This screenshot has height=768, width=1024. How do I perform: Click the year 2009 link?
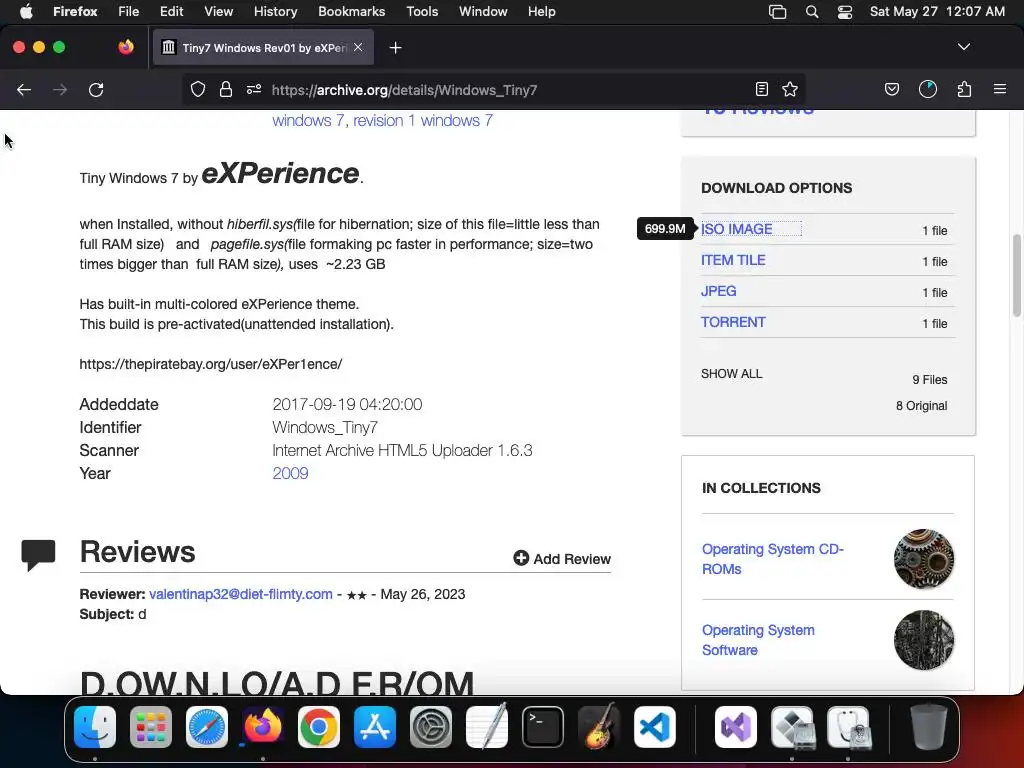pos(290,473)
